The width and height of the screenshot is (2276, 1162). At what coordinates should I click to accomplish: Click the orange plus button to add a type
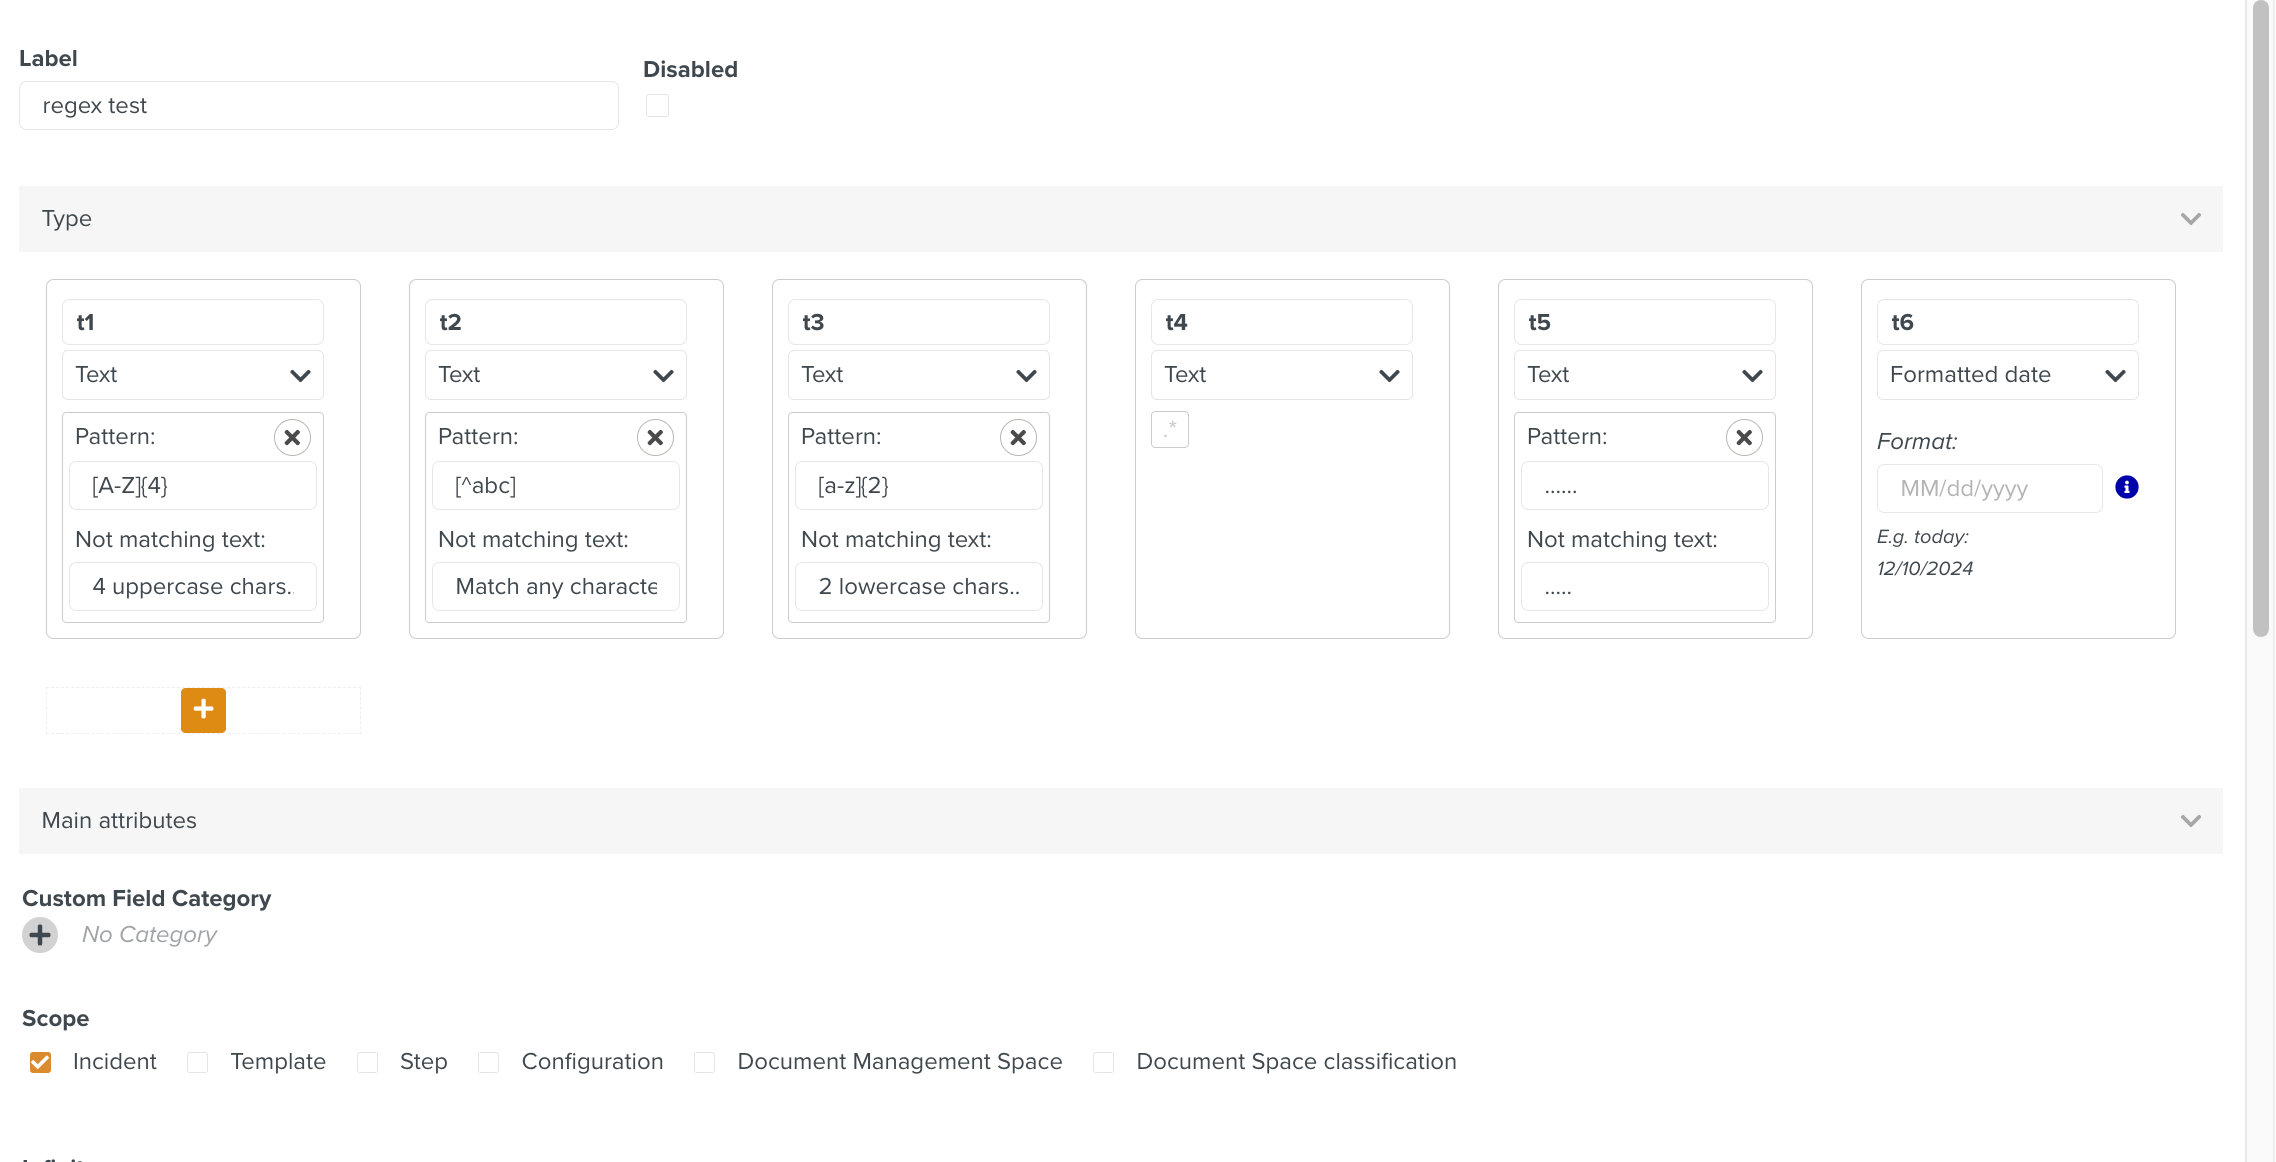203,710
